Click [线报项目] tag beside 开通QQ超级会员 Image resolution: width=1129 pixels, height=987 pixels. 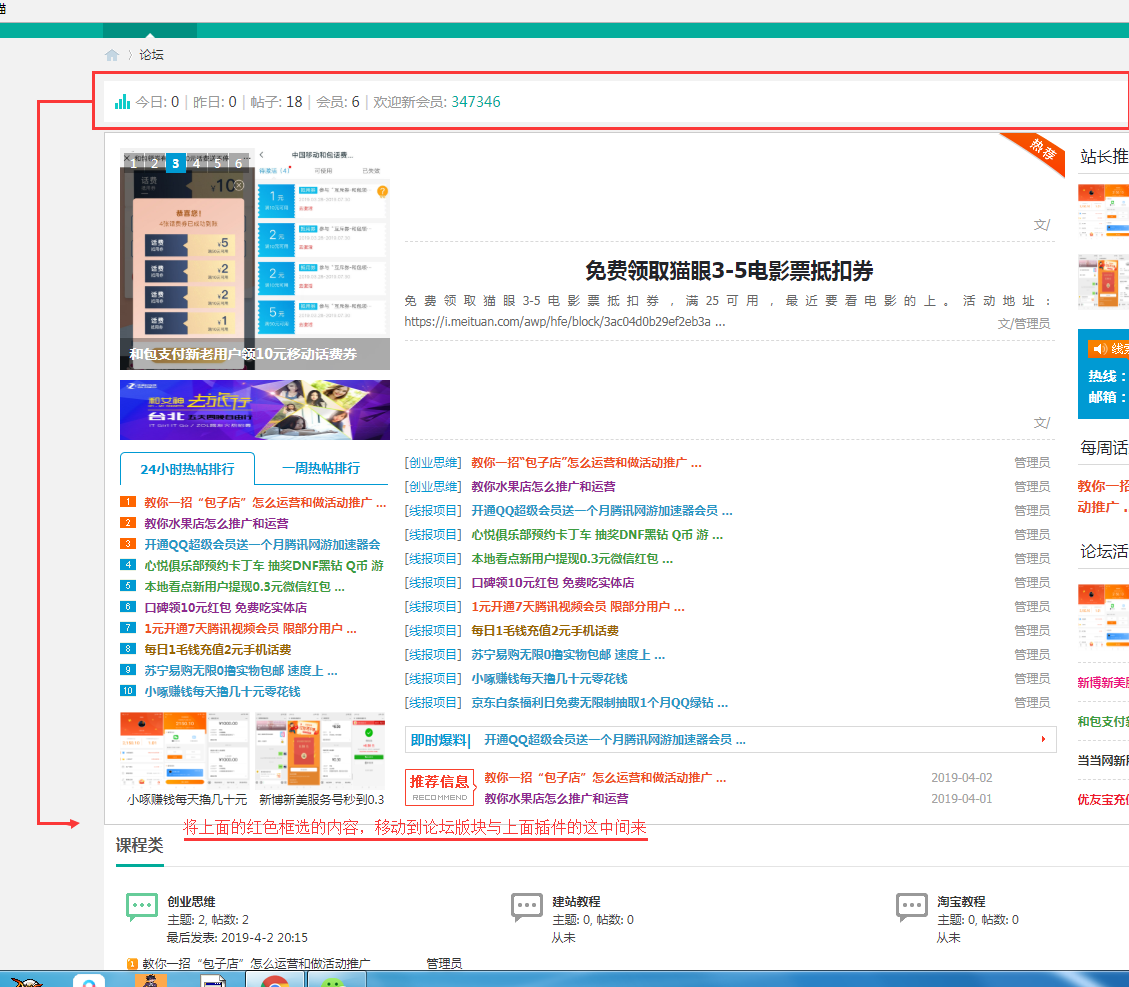pos(433,510)
